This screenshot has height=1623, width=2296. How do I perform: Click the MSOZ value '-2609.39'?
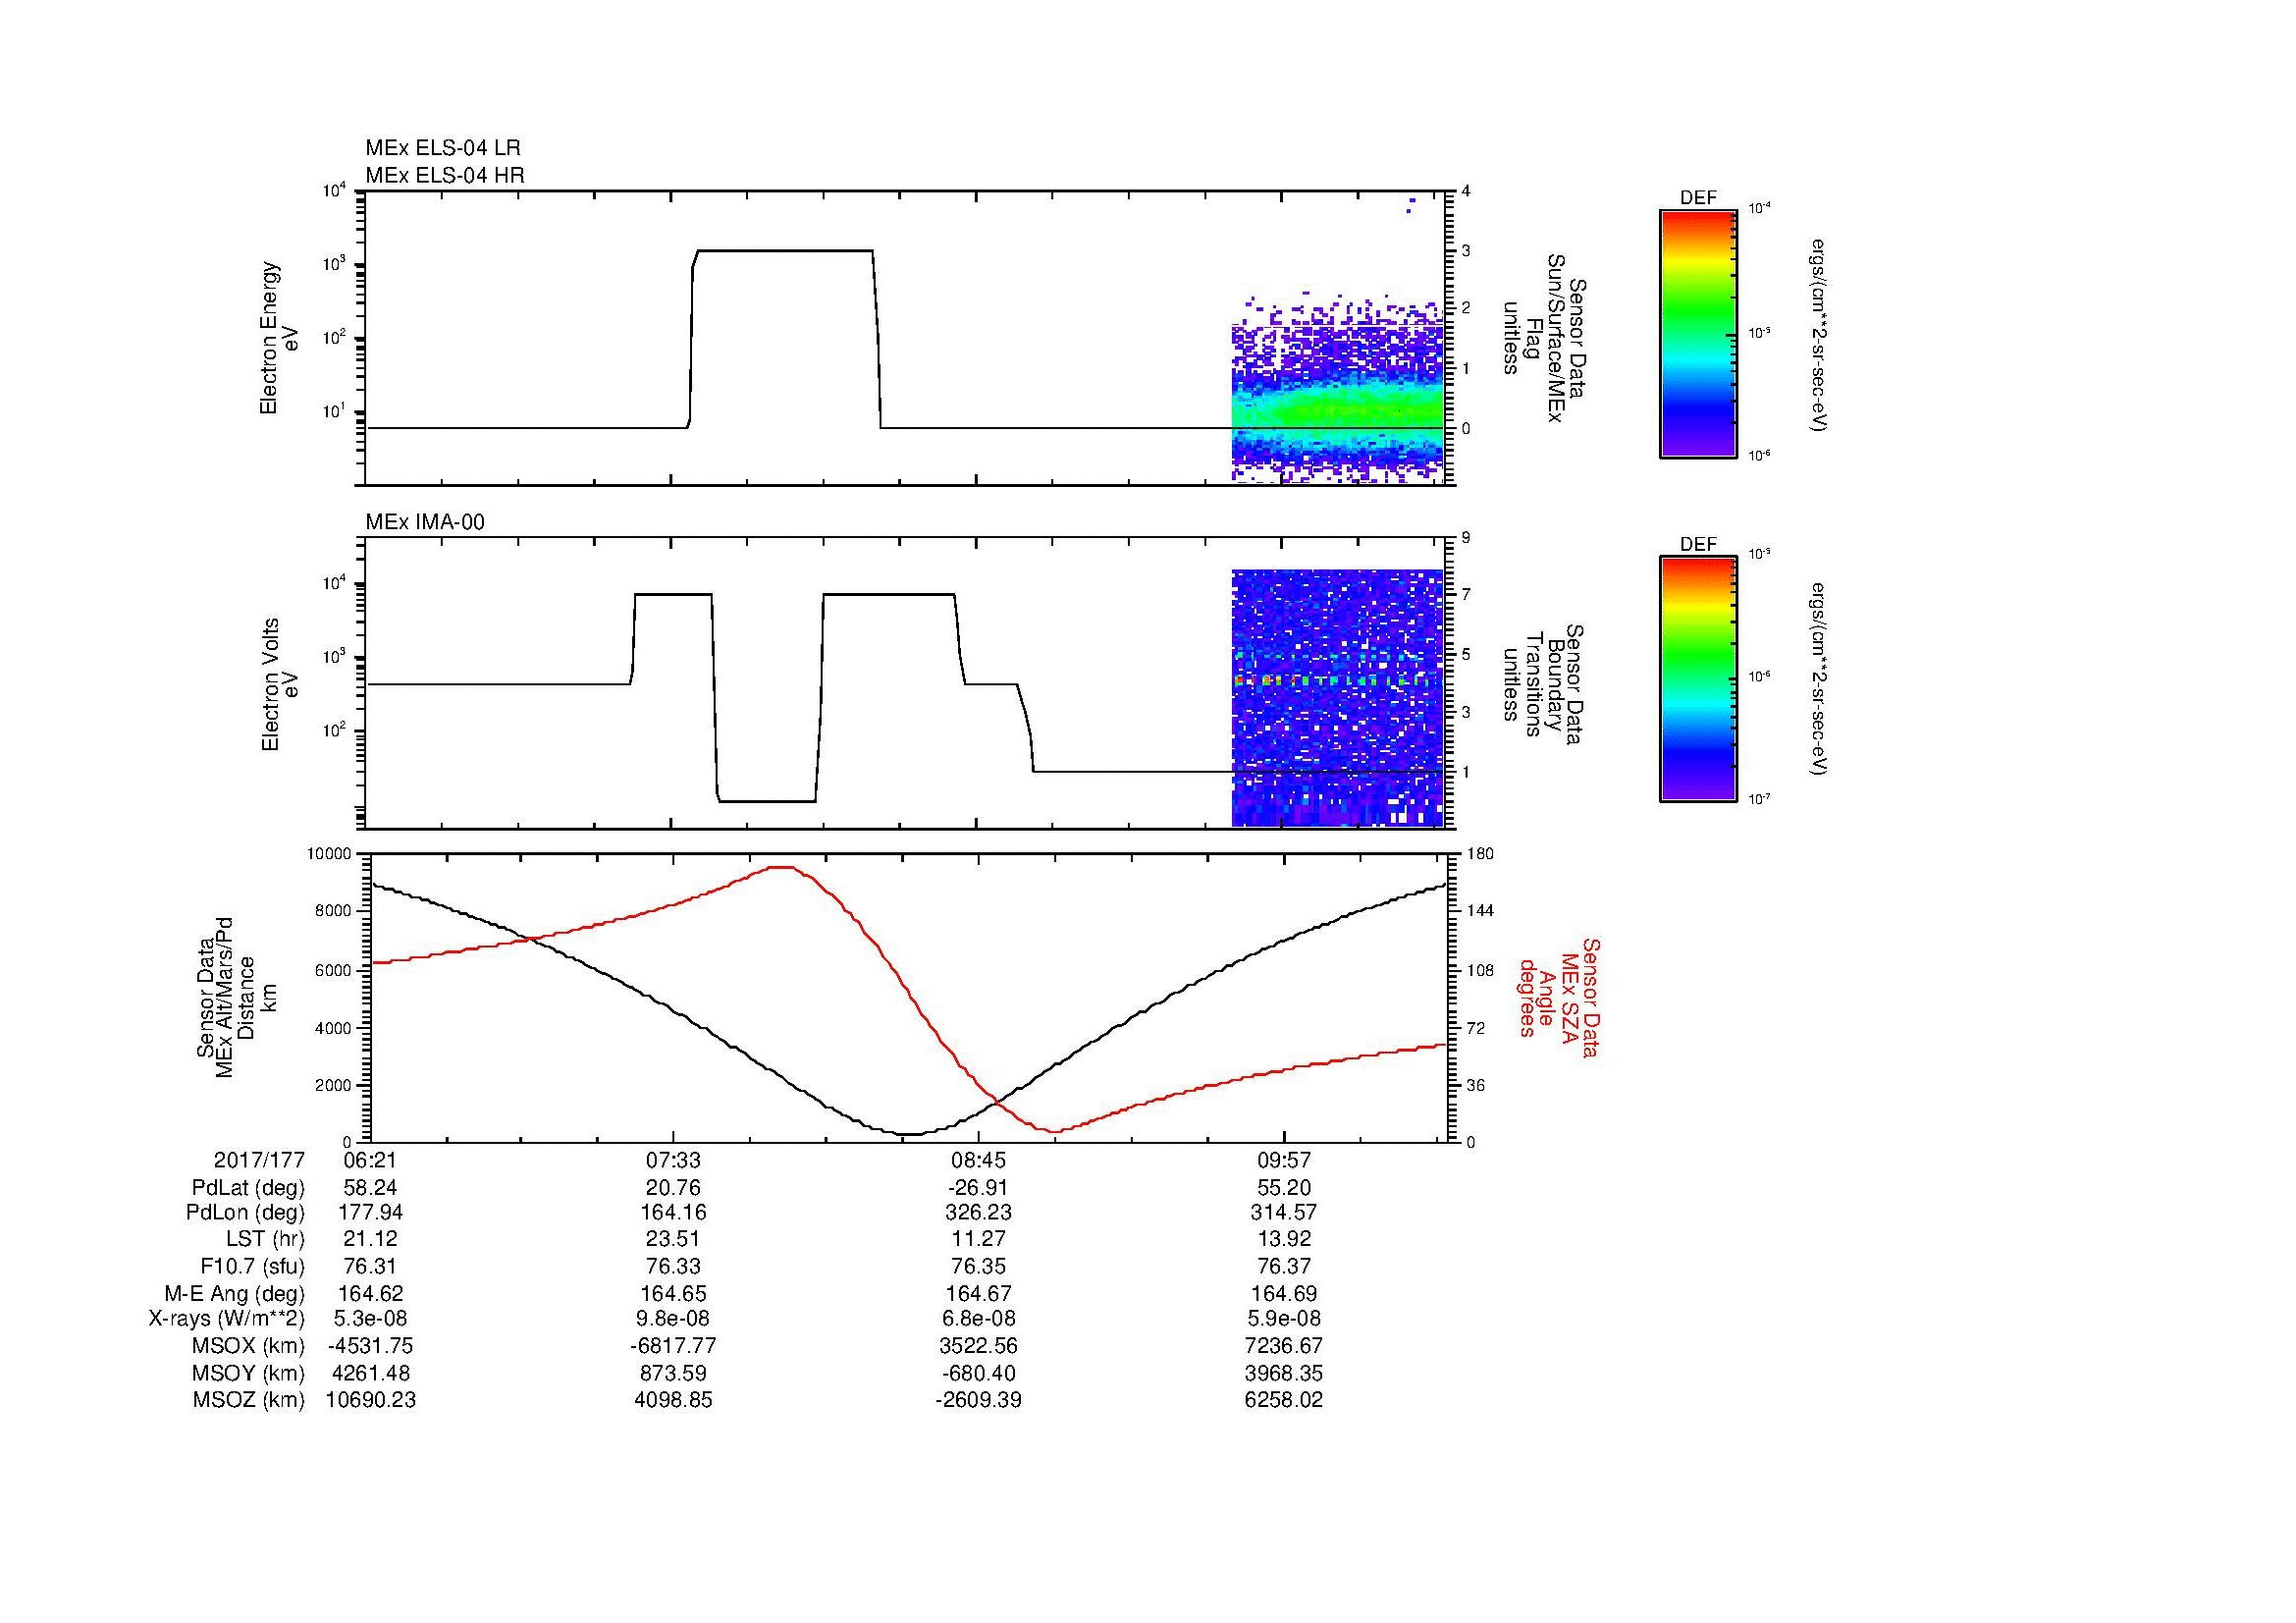point(978,1400)
